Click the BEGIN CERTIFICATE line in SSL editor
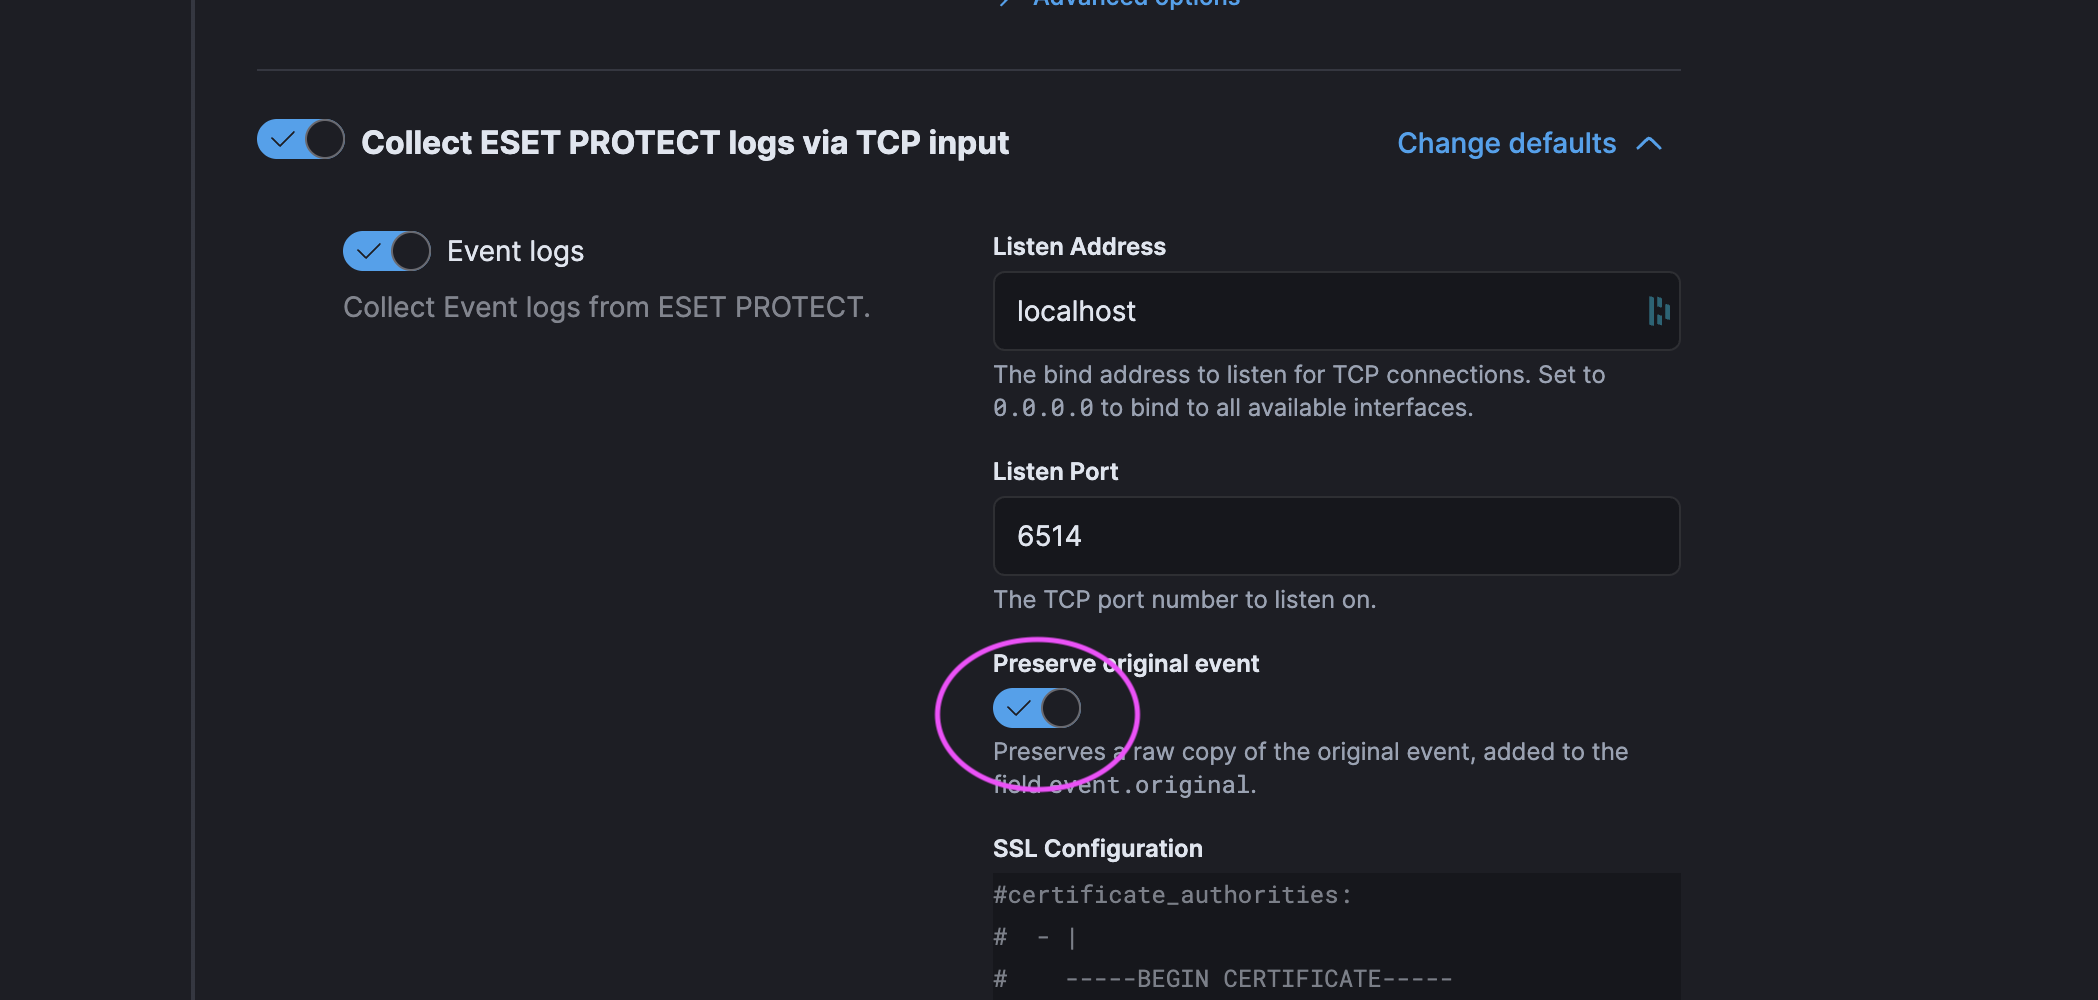Screen dimensions: 2098x1000 [x=1258, y=979]
